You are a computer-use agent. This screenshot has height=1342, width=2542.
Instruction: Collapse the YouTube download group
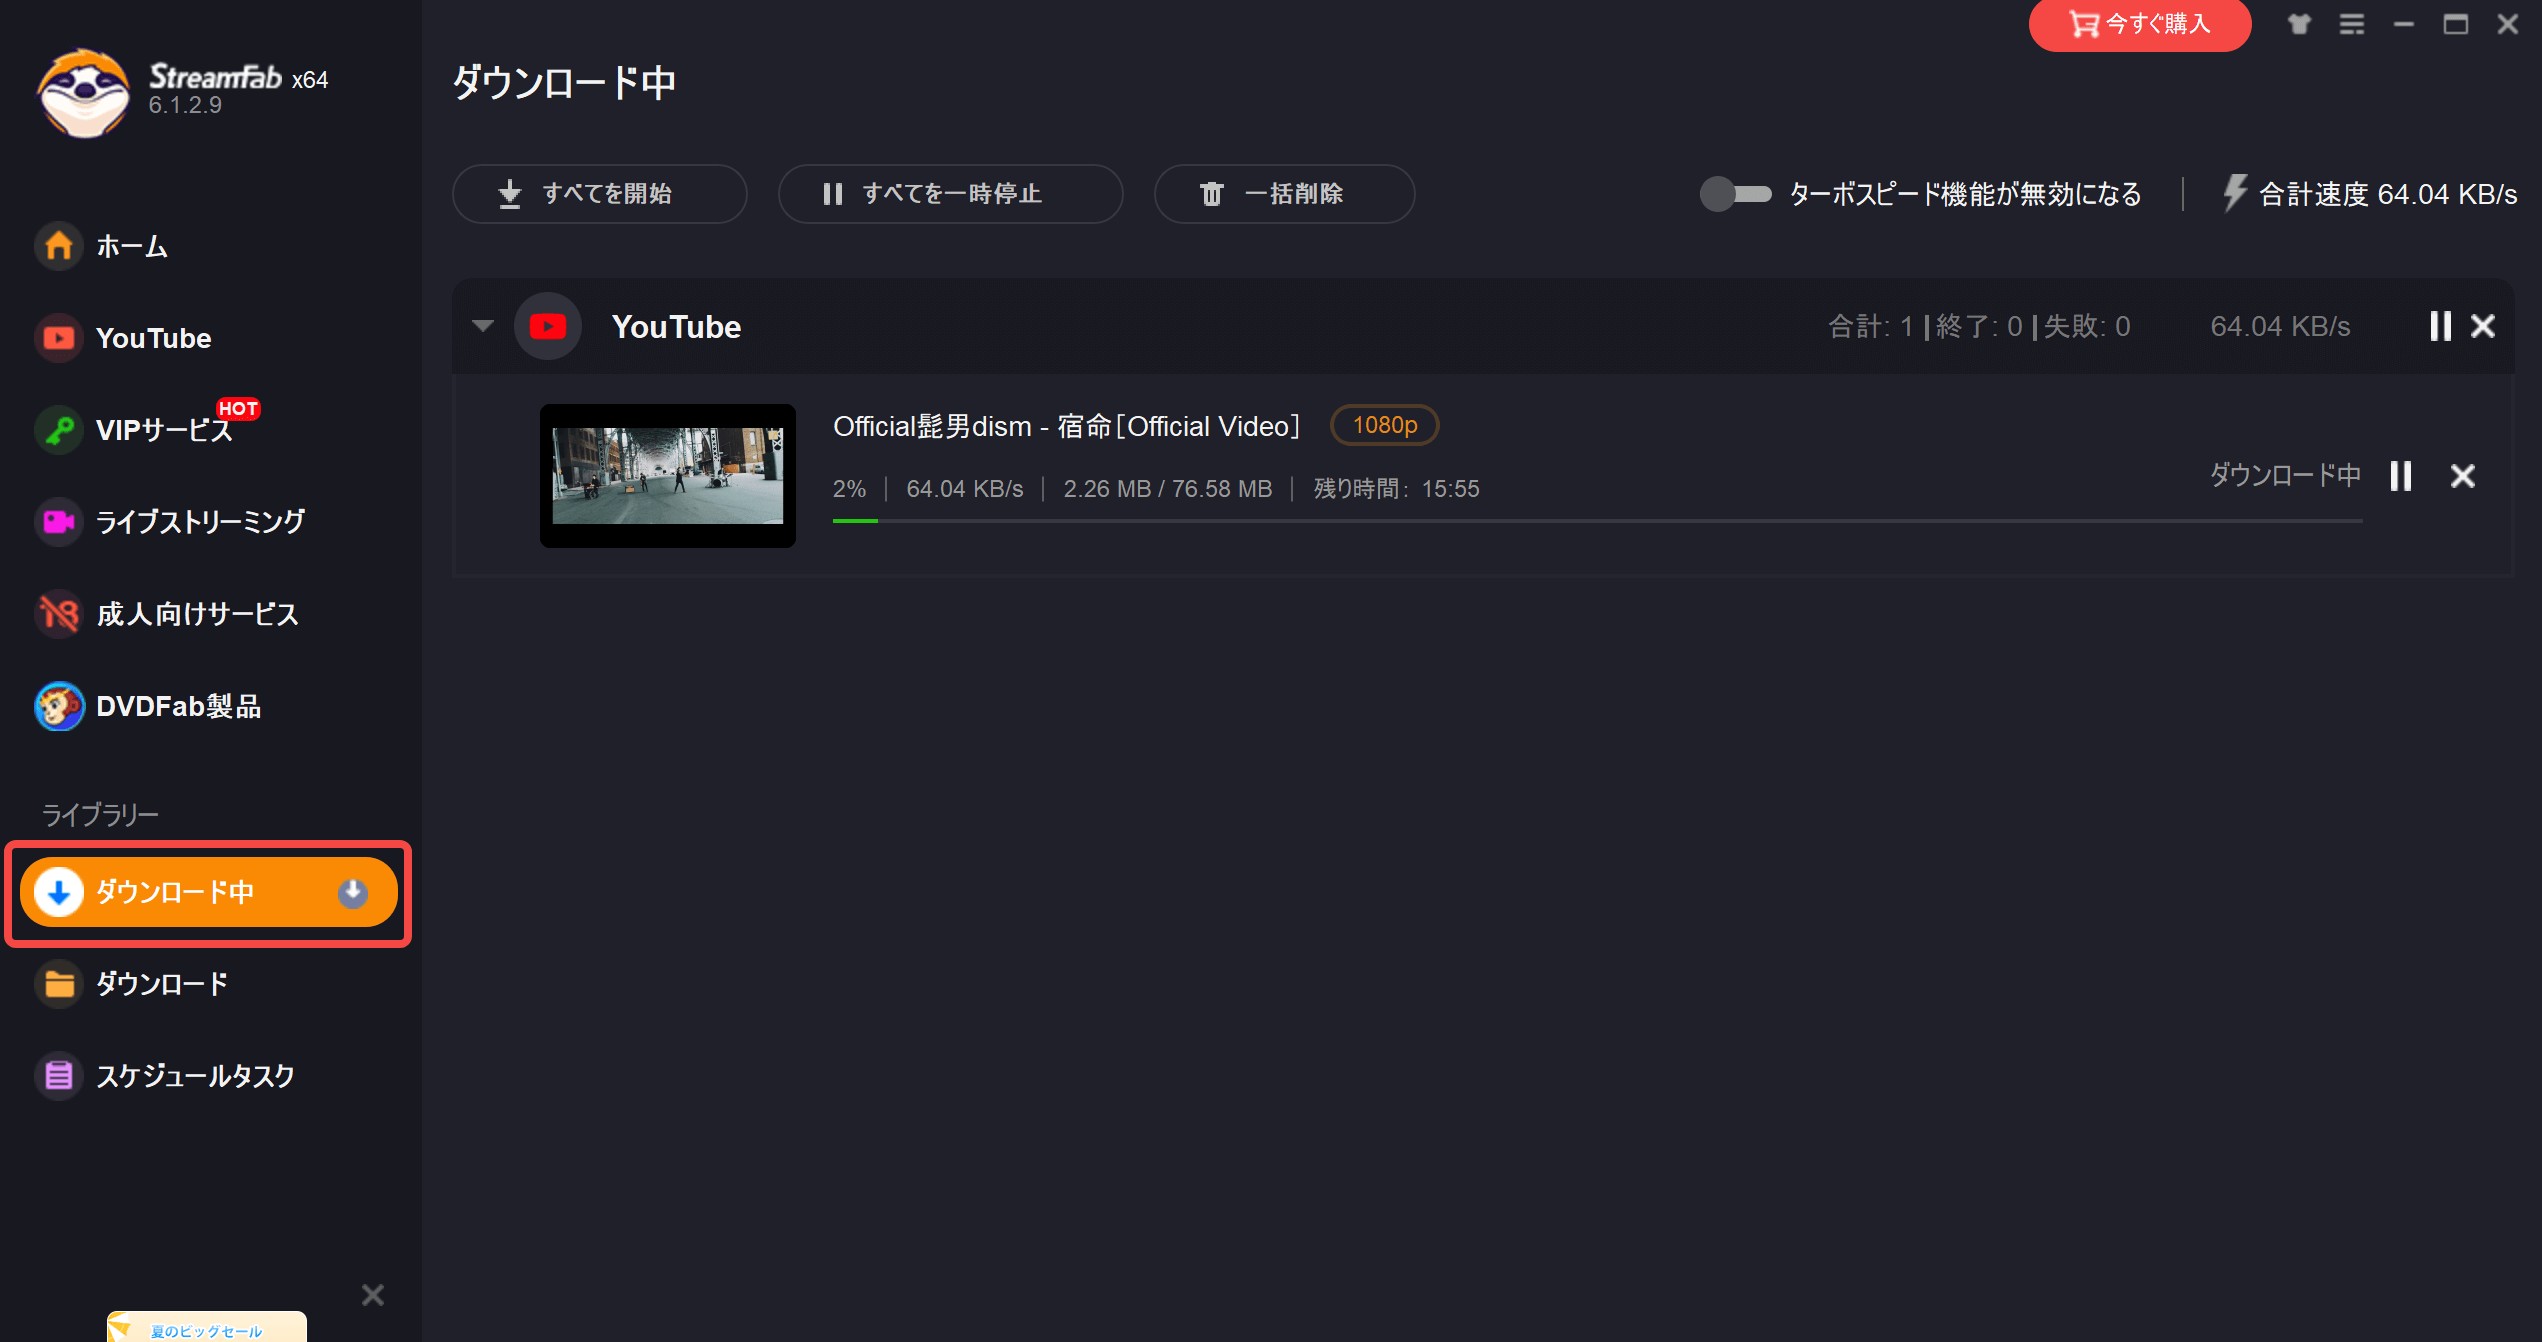click(483, 326)
